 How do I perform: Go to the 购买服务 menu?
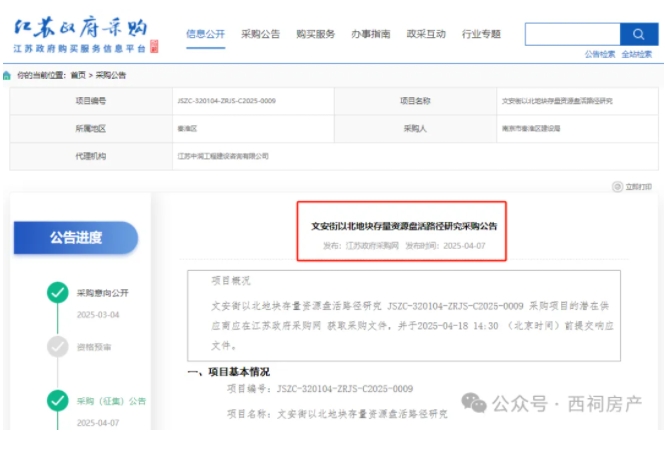315,34
